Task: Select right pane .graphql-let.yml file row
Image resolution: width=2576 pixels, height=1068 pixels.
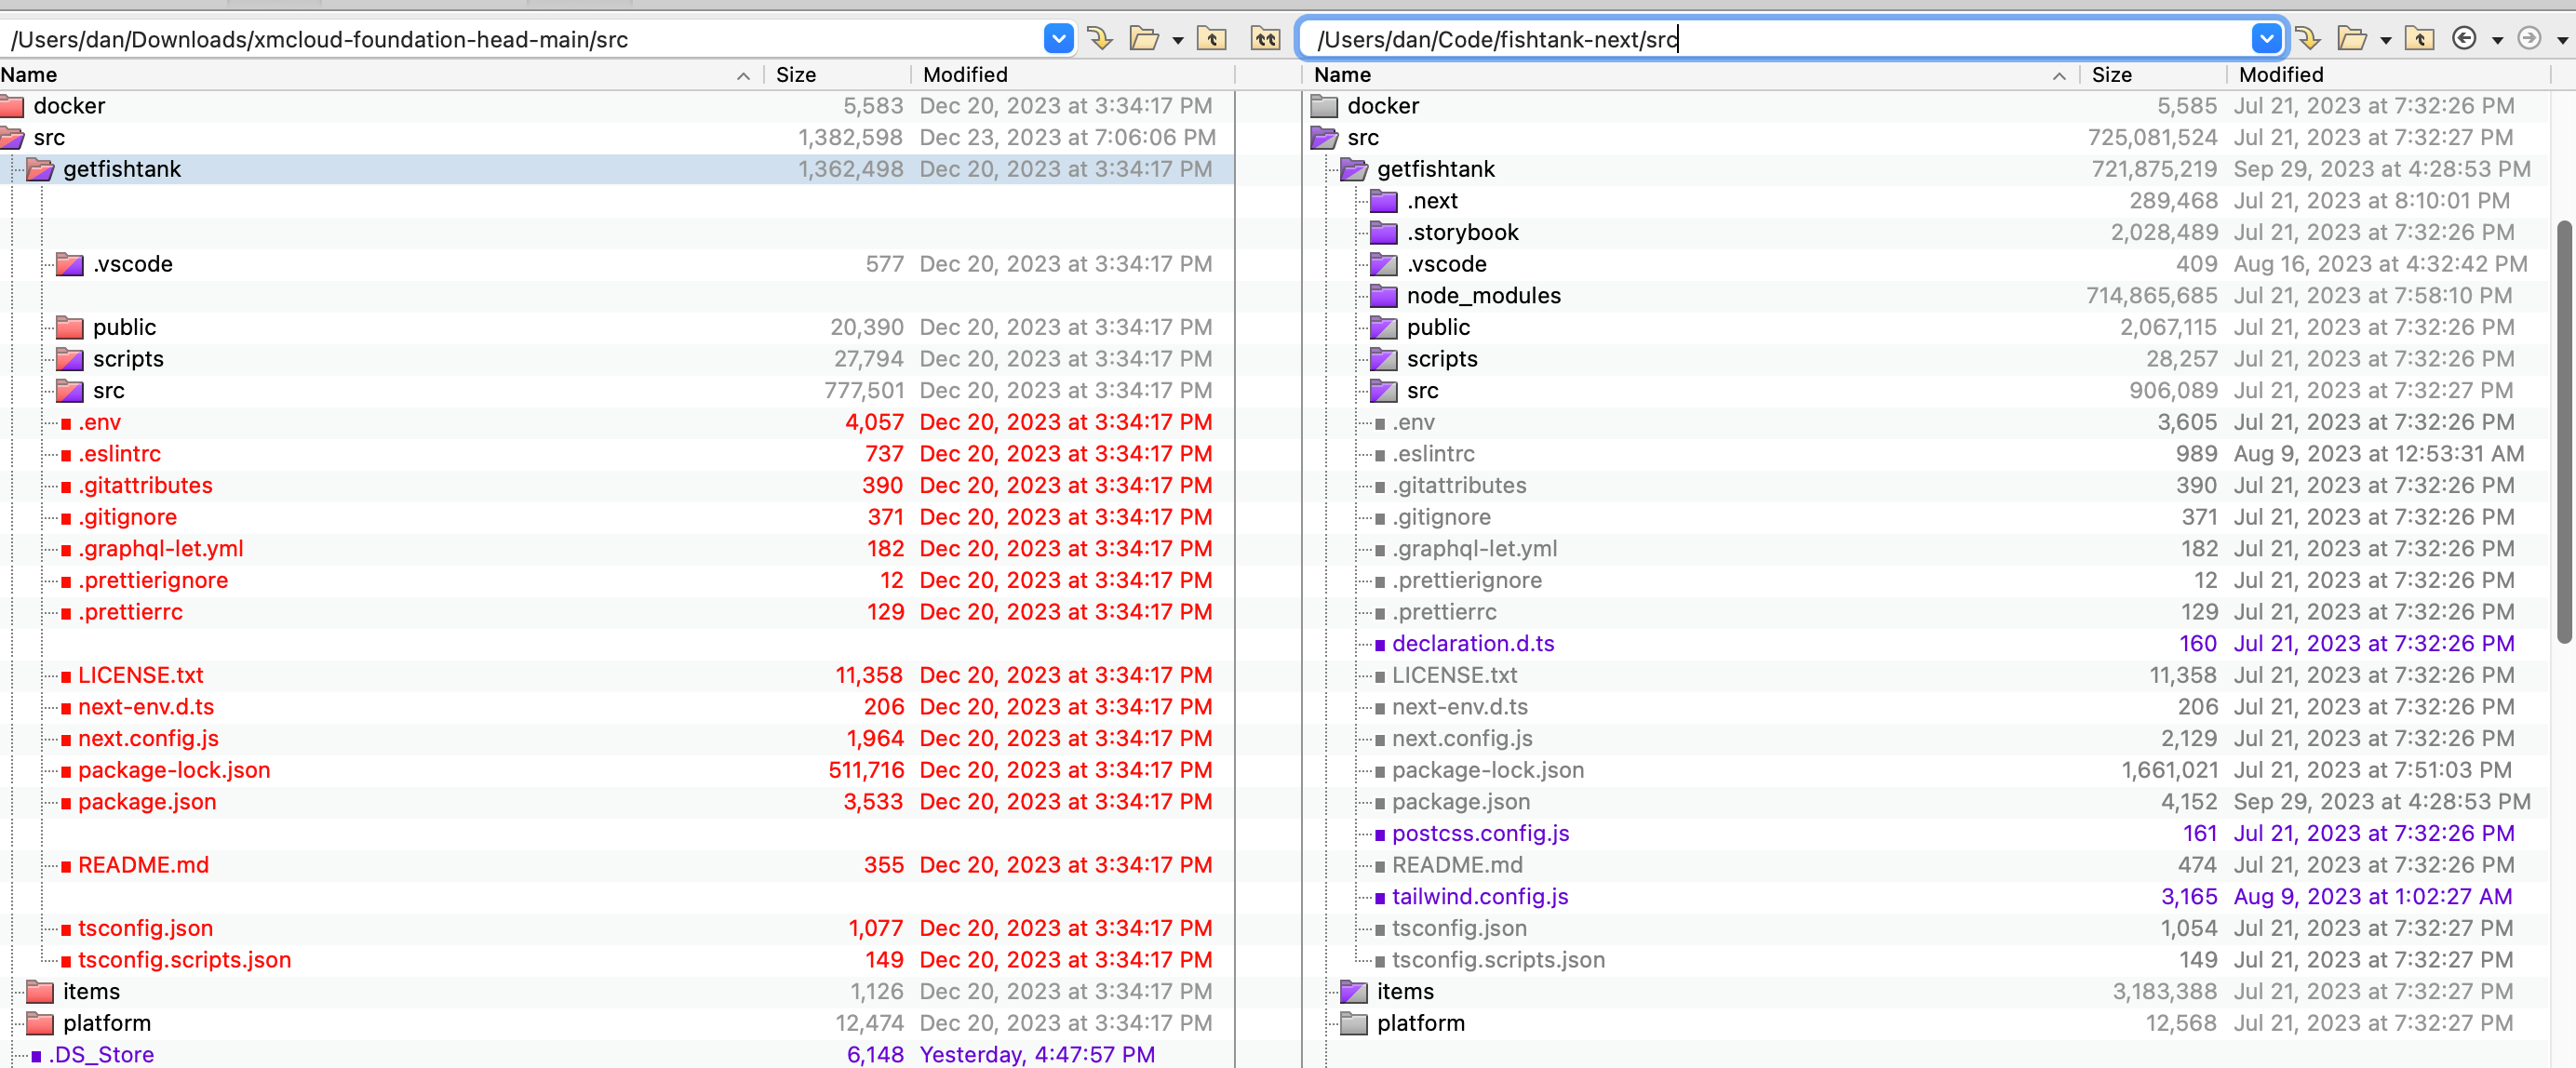Action: 1928,549
